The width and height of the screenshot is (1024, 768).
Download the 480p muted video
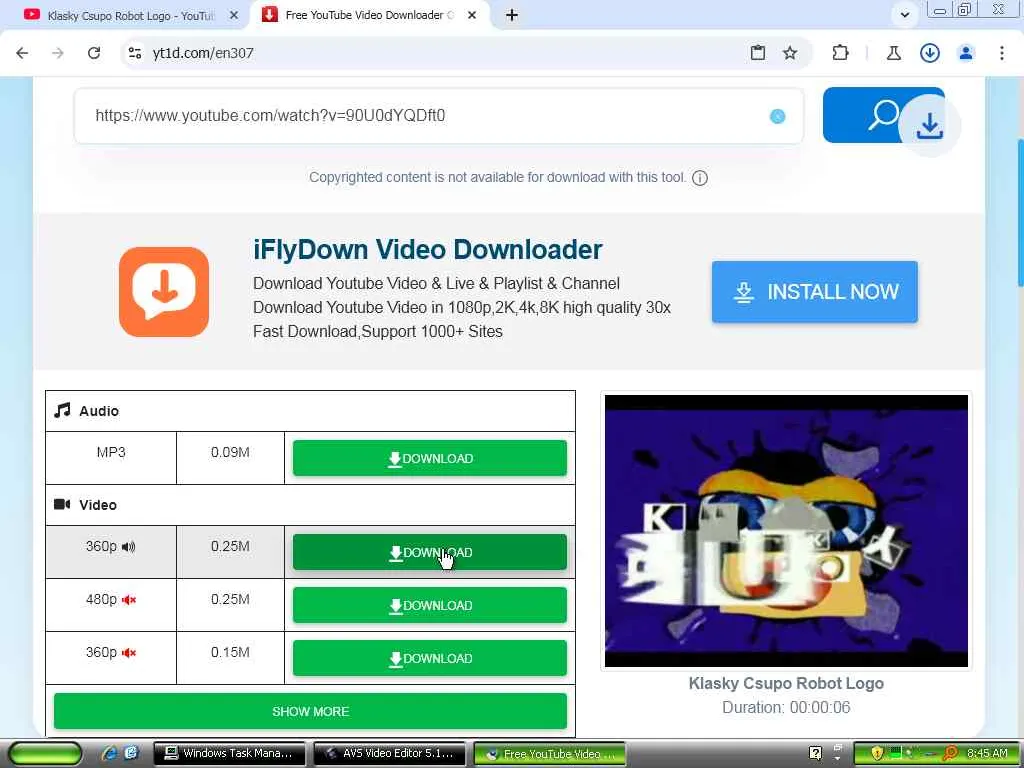[x=430, y=605]
